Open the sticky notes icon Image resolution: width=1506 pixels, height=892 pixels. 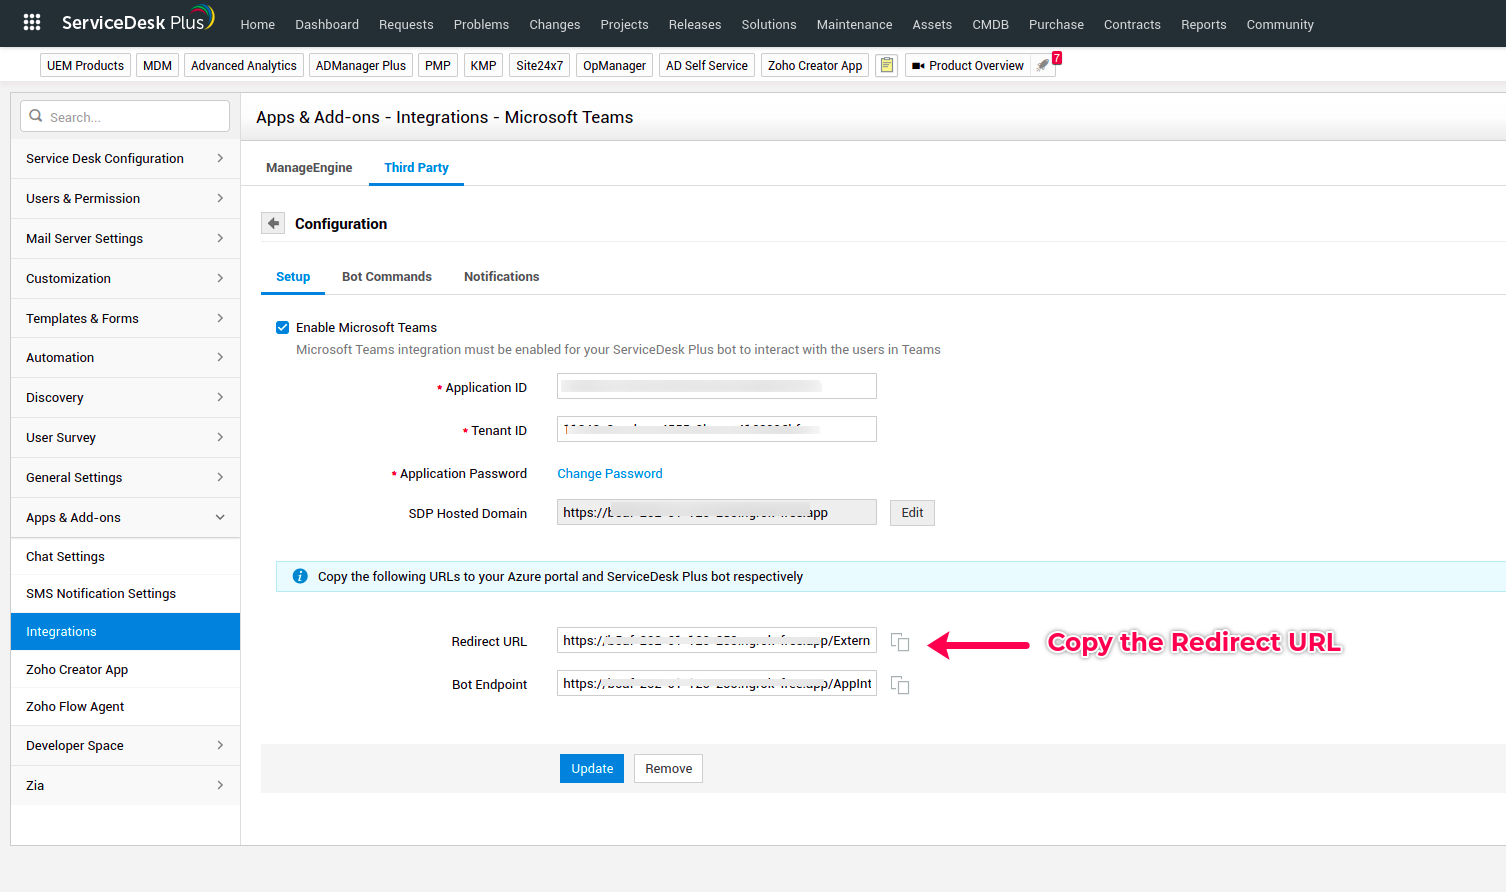point(887,65)
